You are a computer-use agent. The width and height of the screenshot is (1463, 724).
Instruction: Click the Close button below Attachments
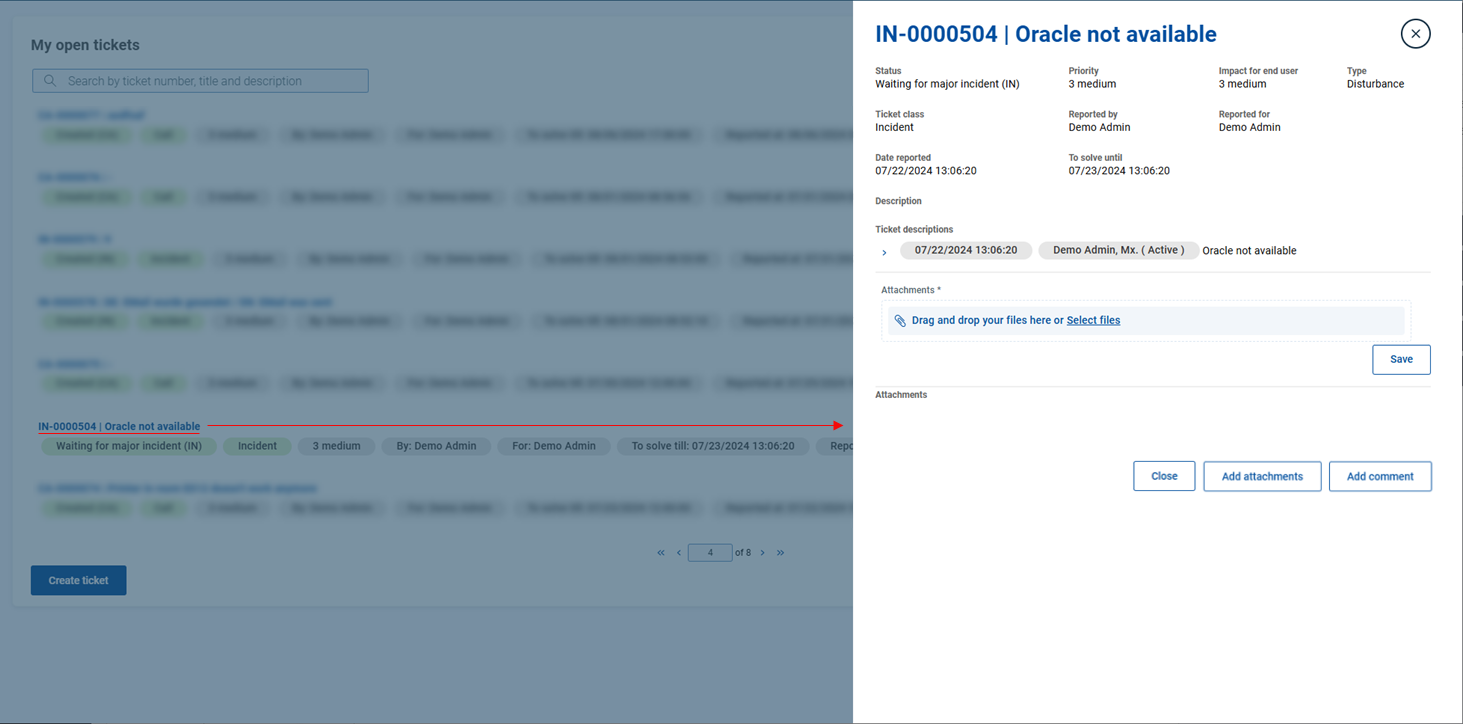pyautogui.click(x=1164, y=476)
